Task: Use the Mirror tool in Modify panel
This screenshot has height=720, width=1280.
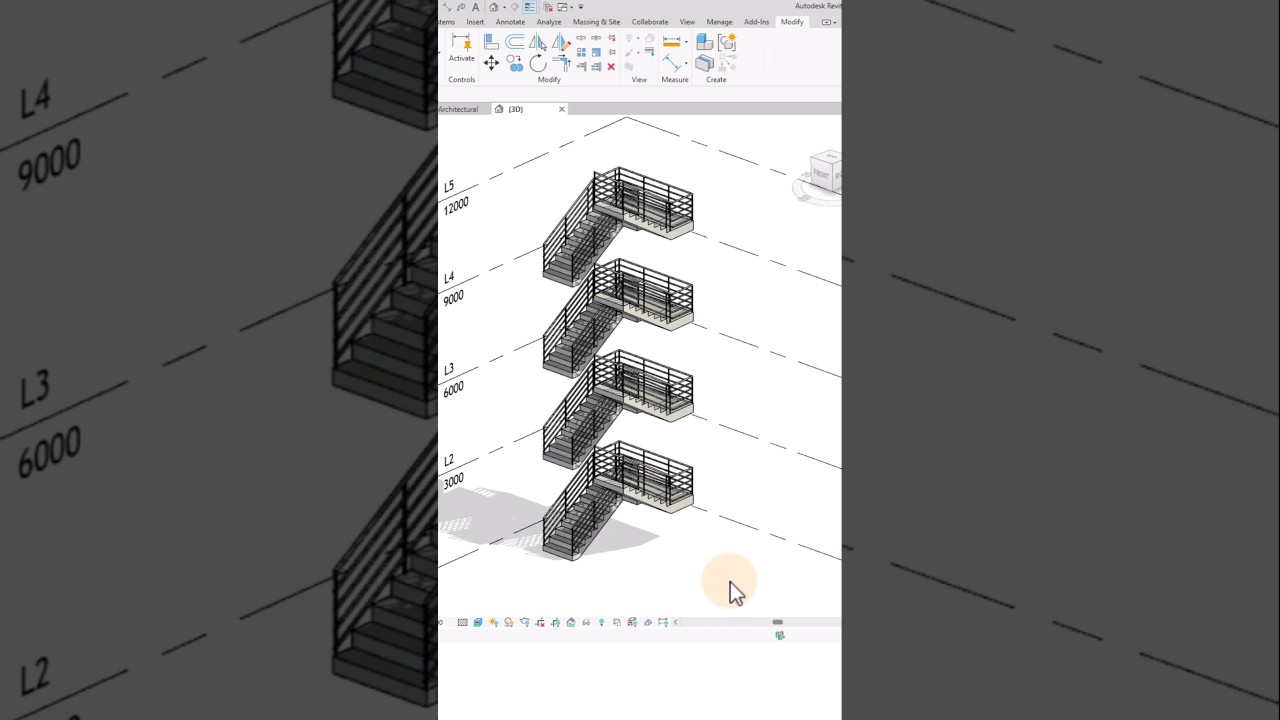Action: click(536, 42)
